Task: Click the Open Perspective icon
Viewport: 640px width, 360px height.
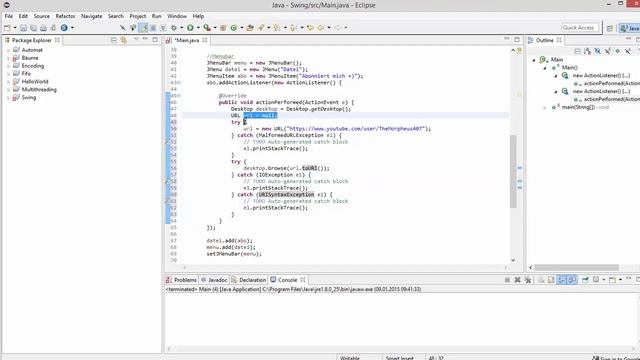Action: click(610, 28)
